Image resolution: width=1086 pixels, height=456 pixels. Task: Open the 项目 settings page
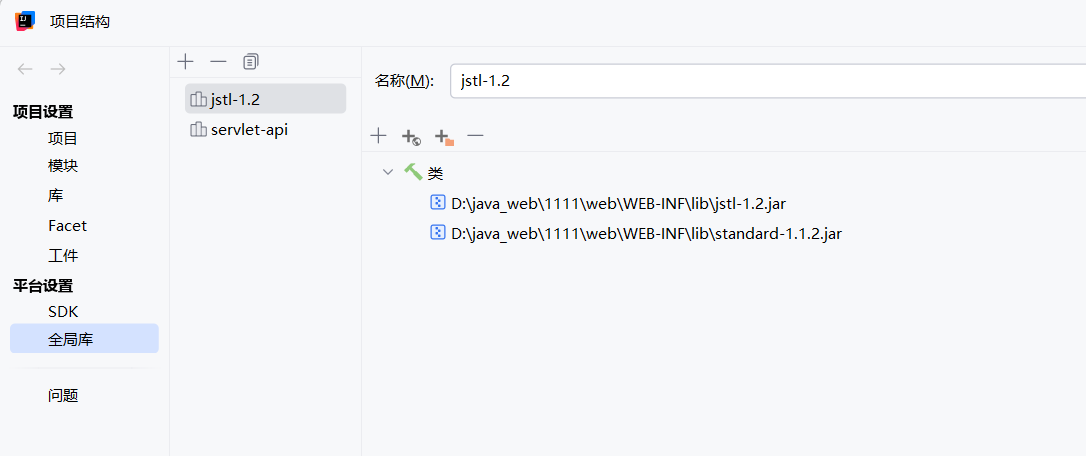point(63,138)
